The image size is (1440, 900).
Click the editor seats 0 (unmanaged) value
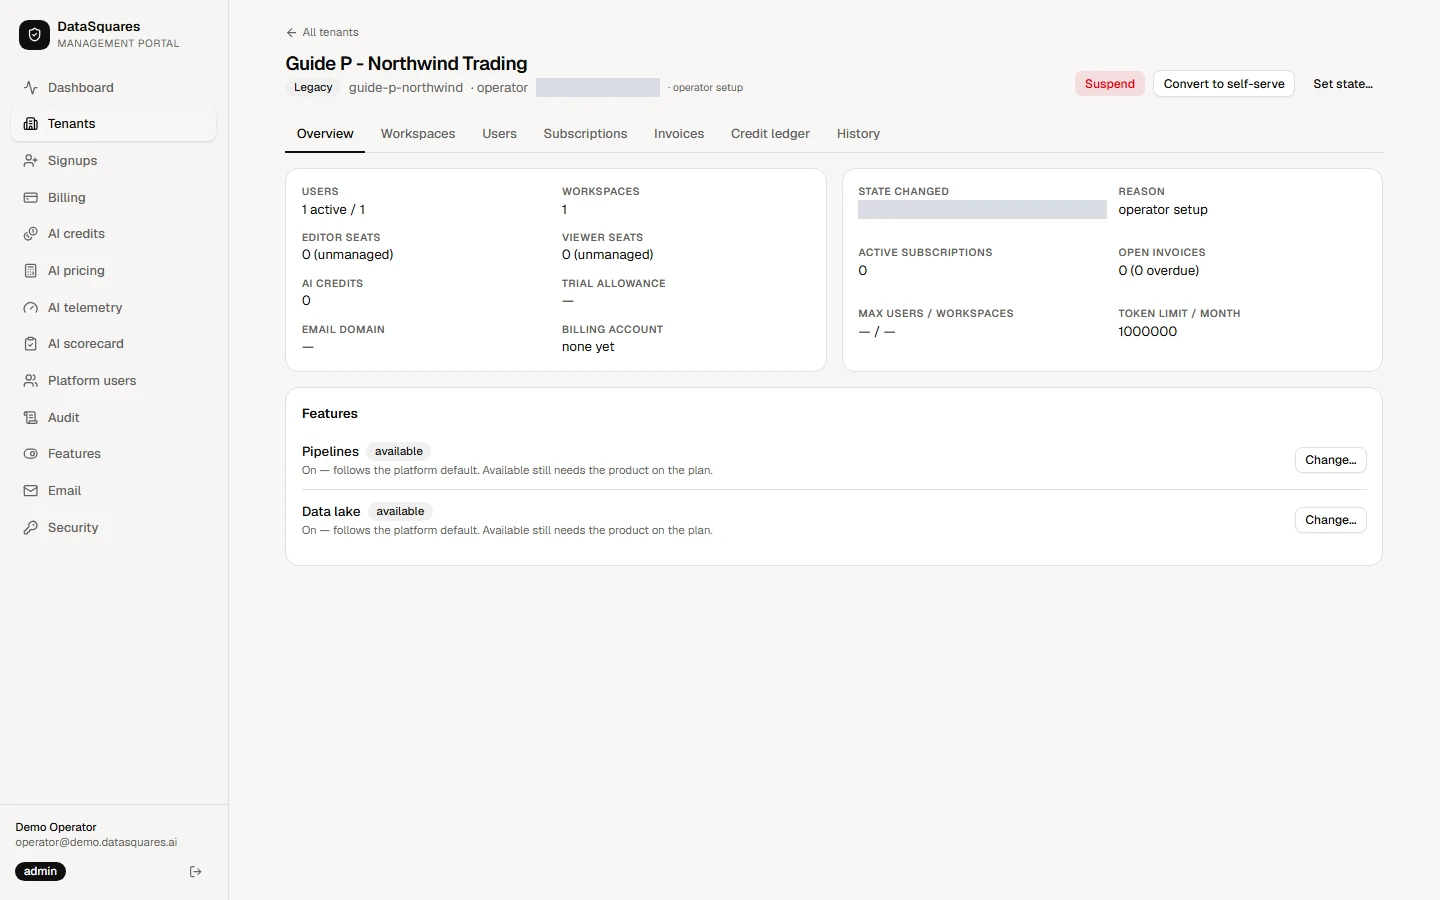coord(348,255)
